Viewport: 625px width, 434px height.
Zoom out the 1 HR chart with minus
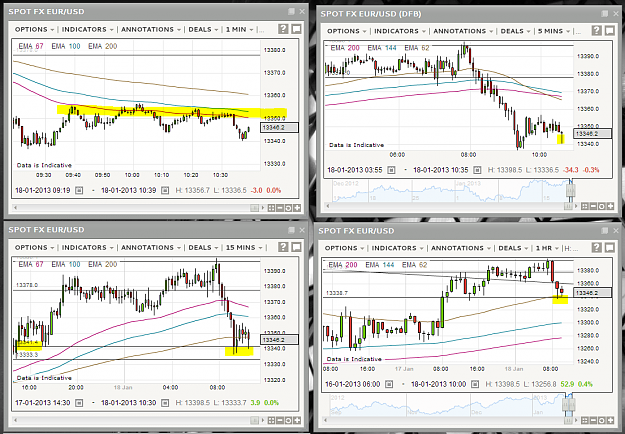pyautogui.click(x=593, y=420)
